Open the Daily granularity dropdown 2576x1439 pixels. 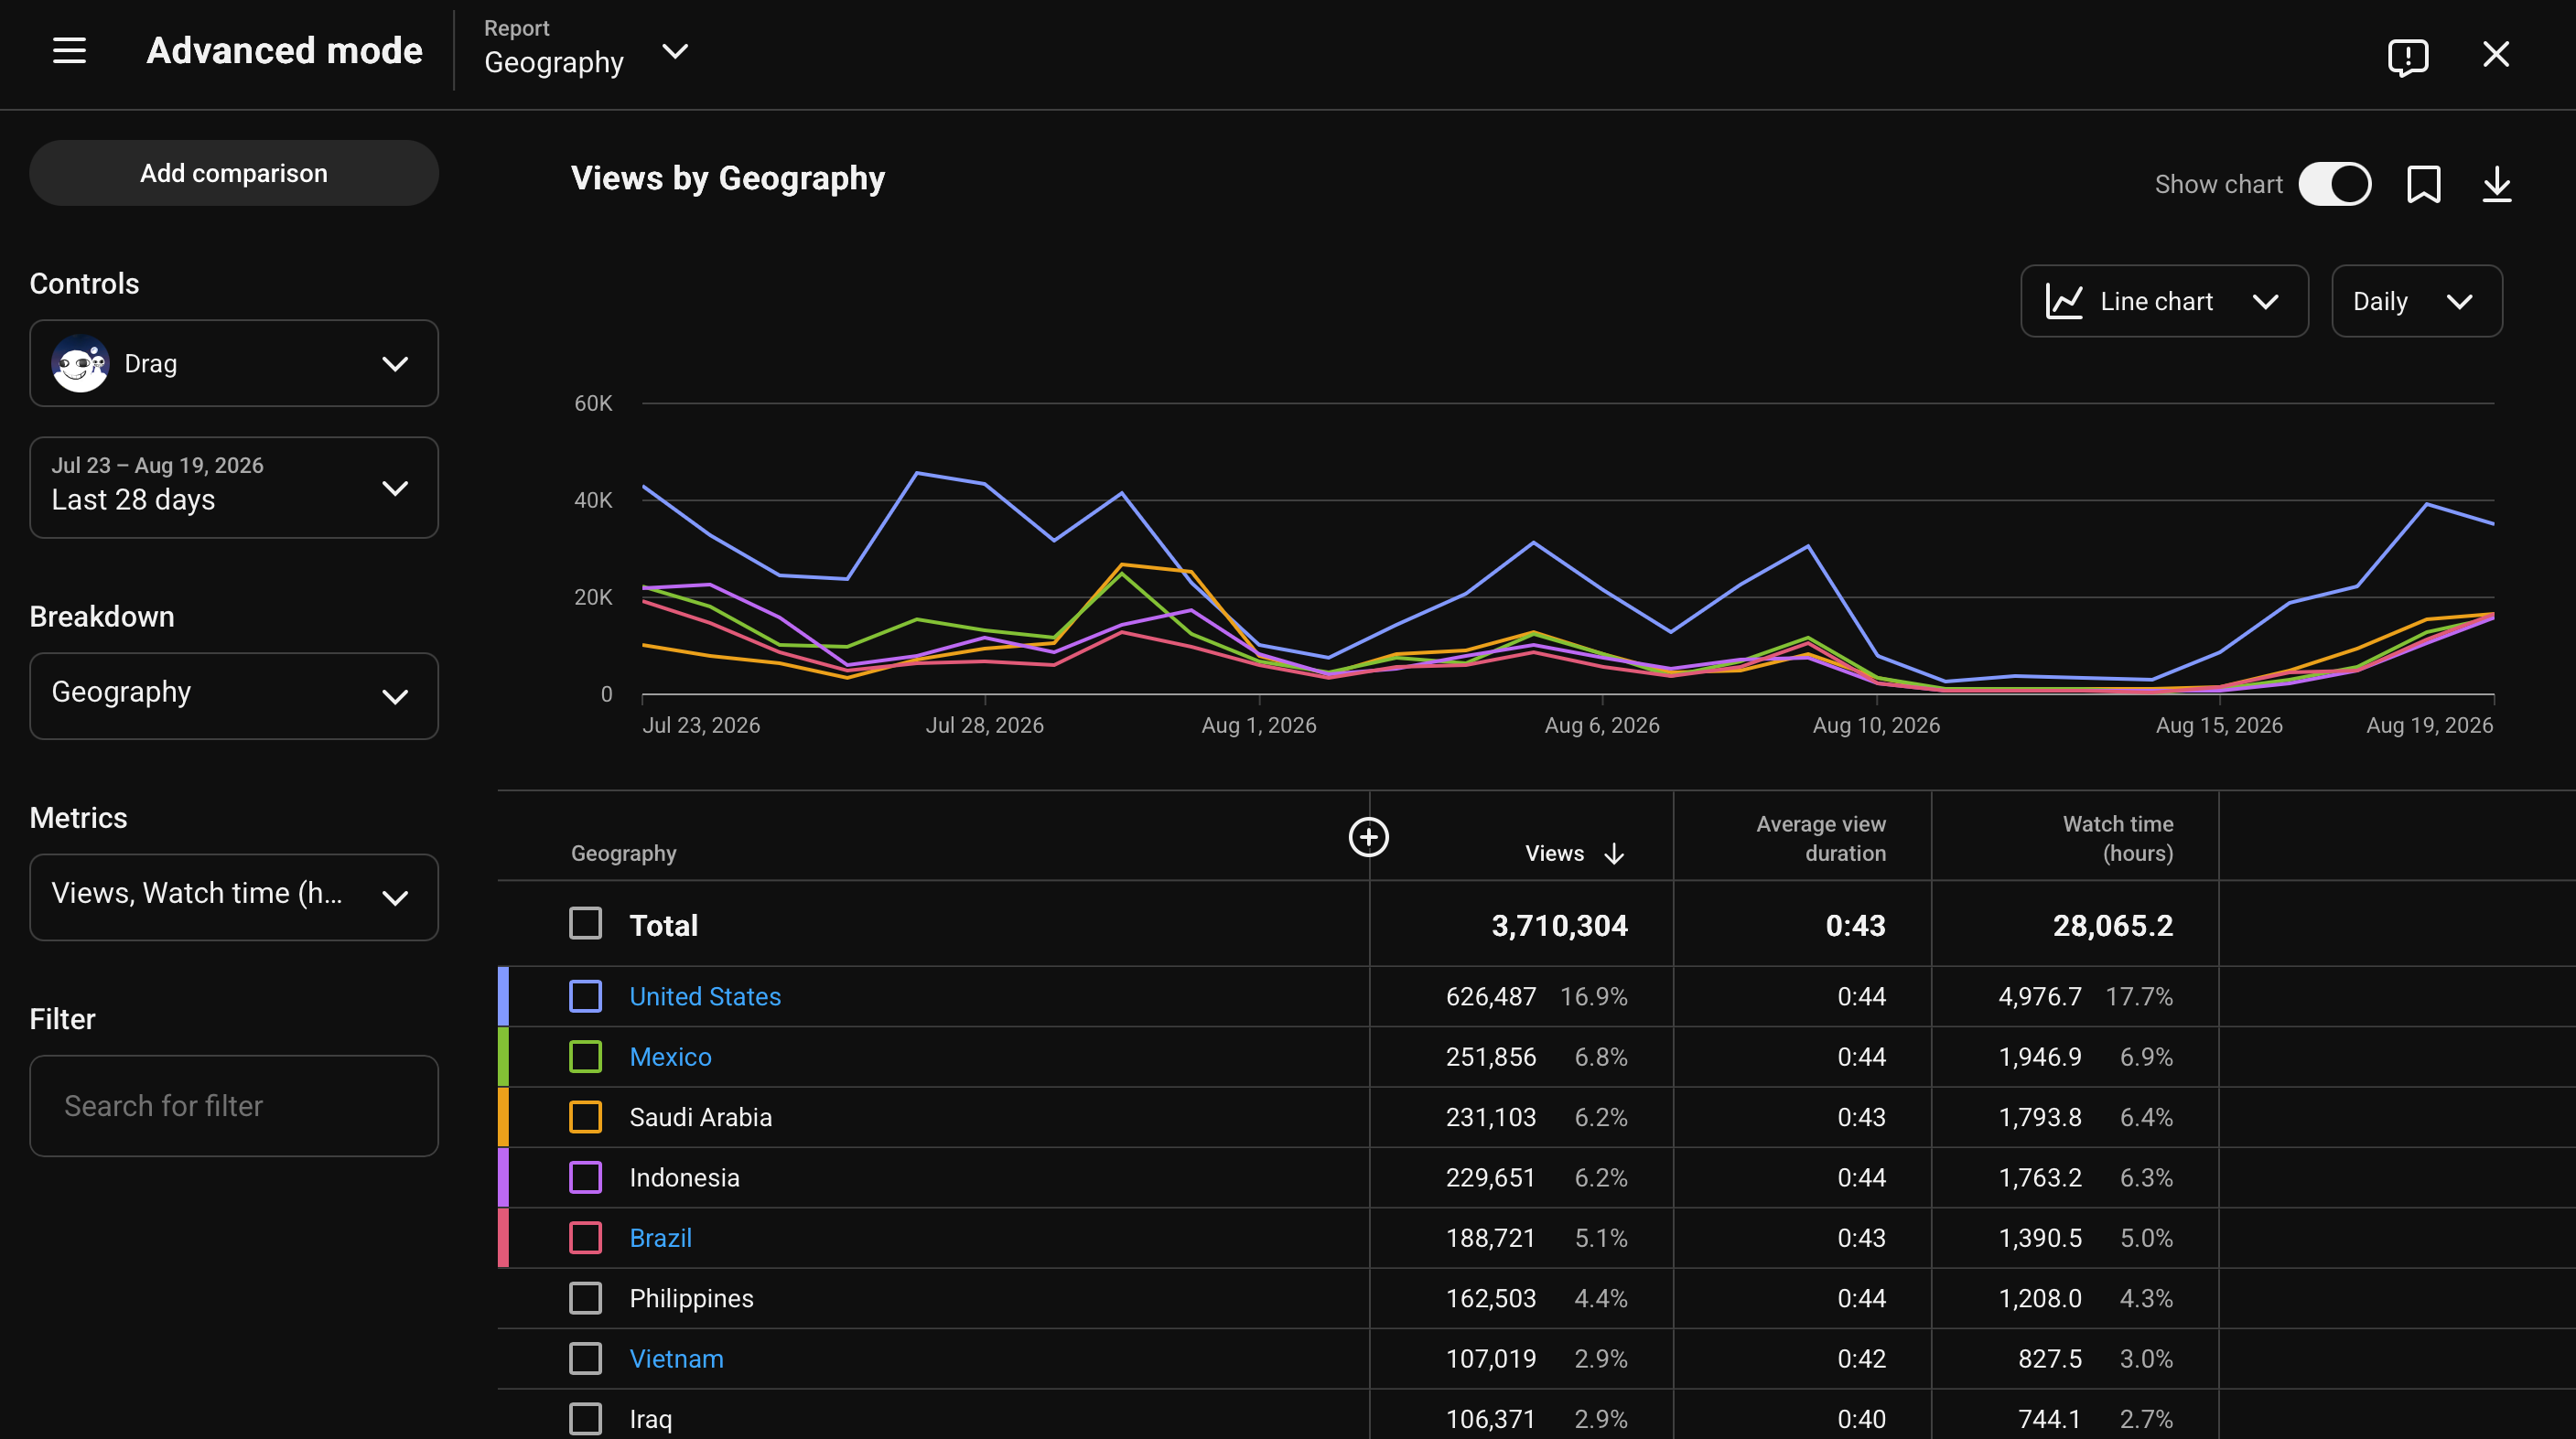point(2417,301)
